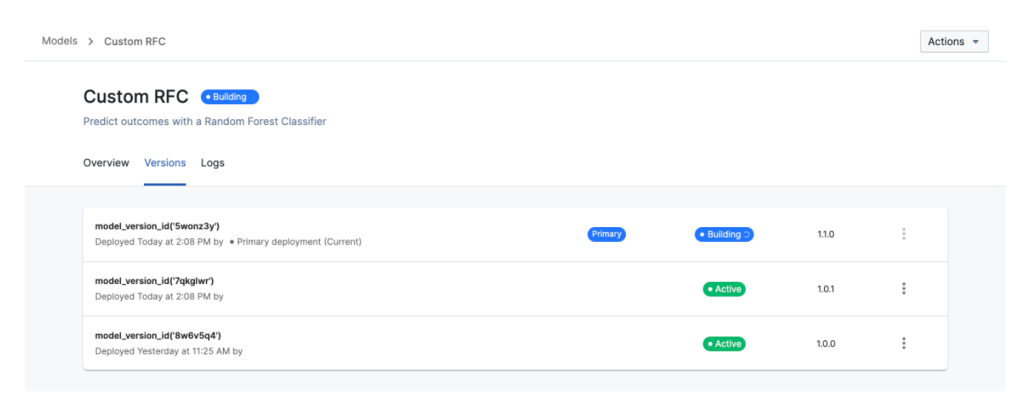
Task: Click Active status badge for version 1.0.1
Action: 724,289
